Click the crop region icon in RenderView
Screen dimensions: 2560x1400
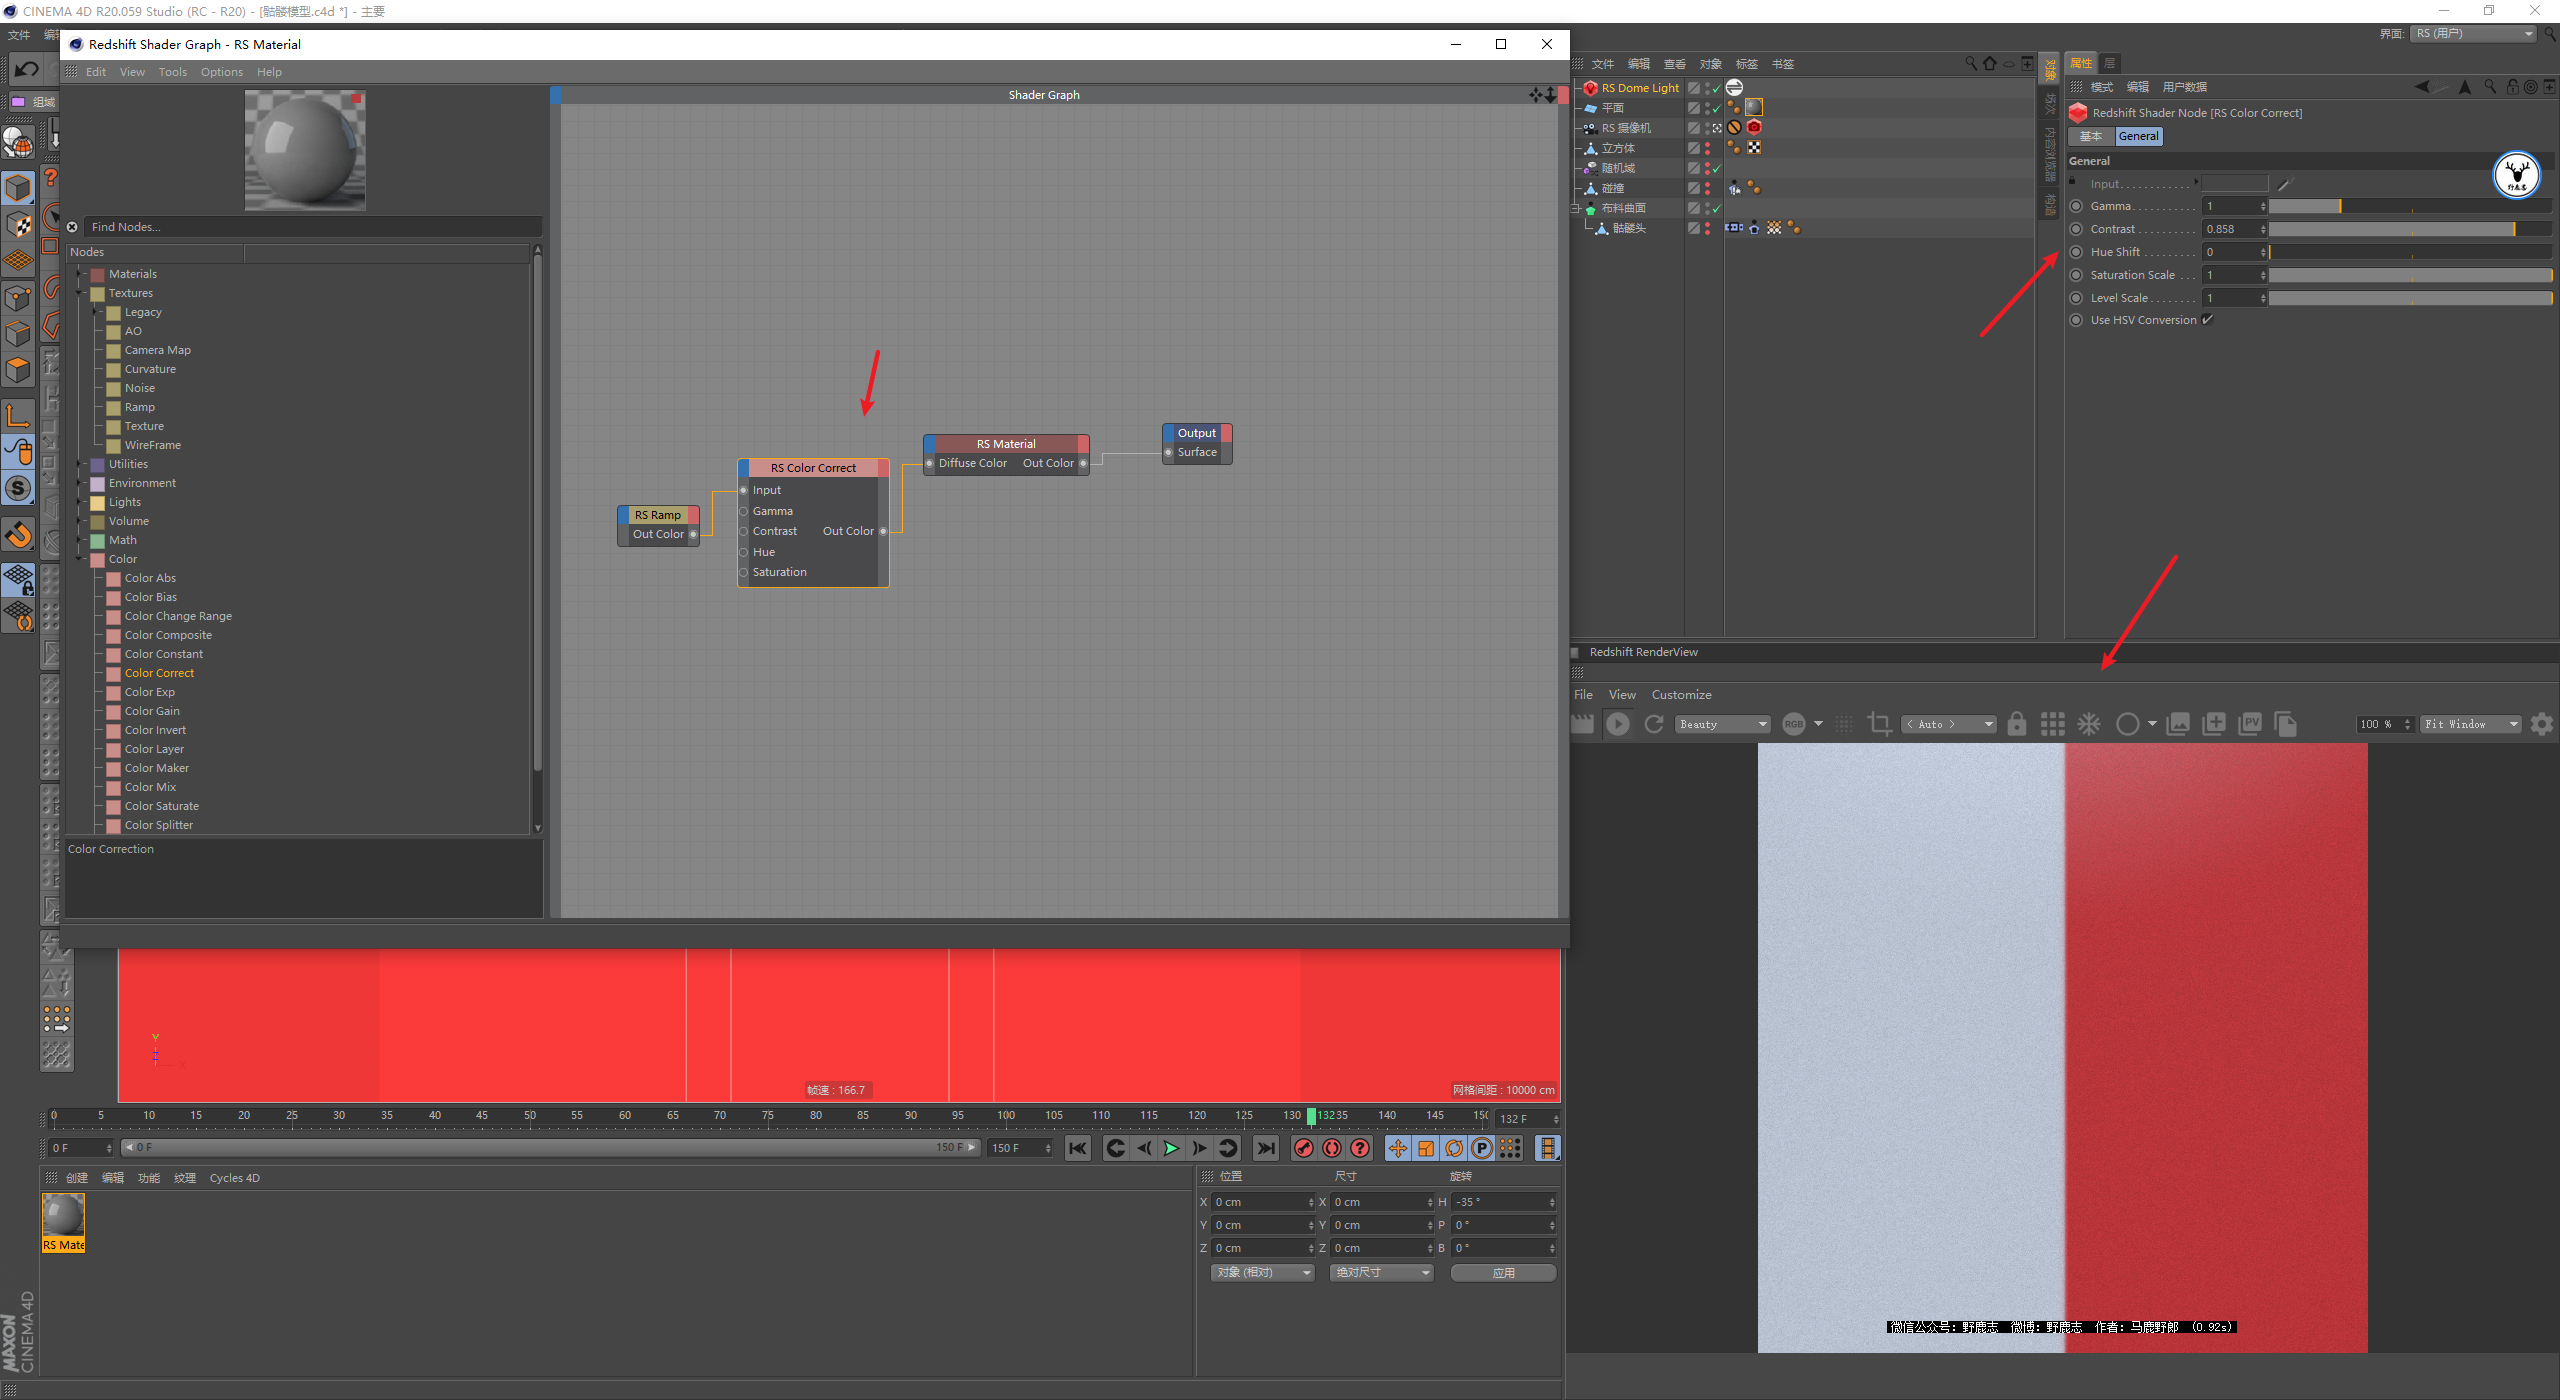tap(1879, 724)
